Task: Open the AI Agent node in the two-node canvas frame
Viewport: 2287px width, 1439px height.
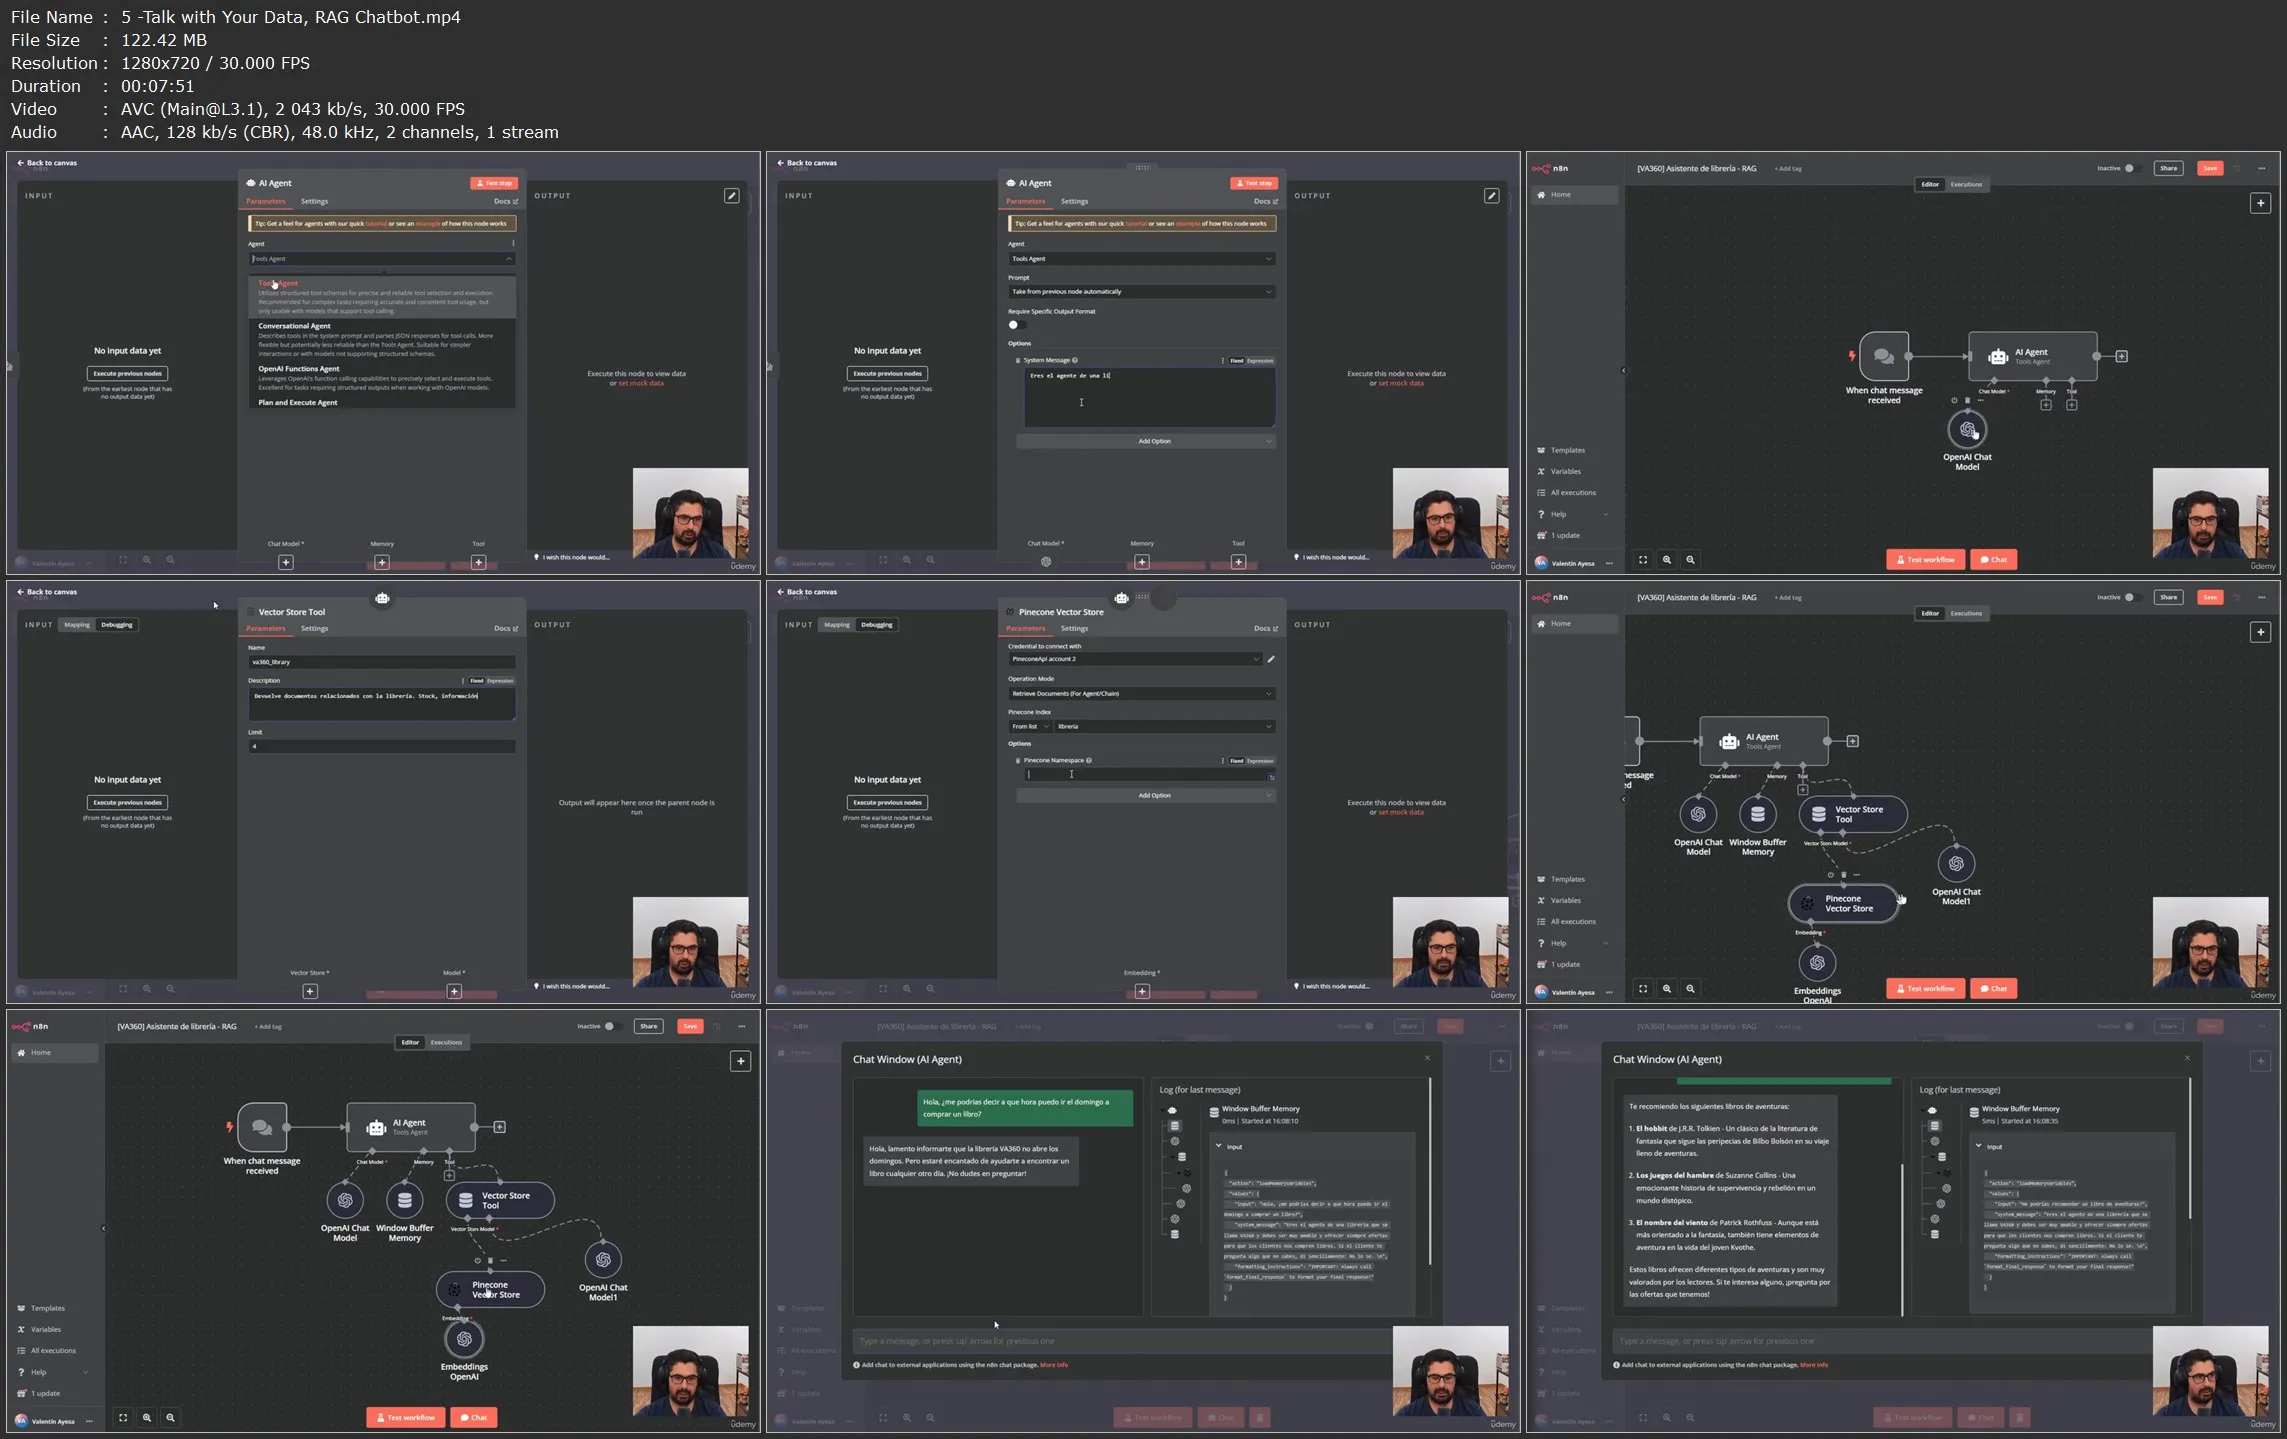Action: (2032, 356)
